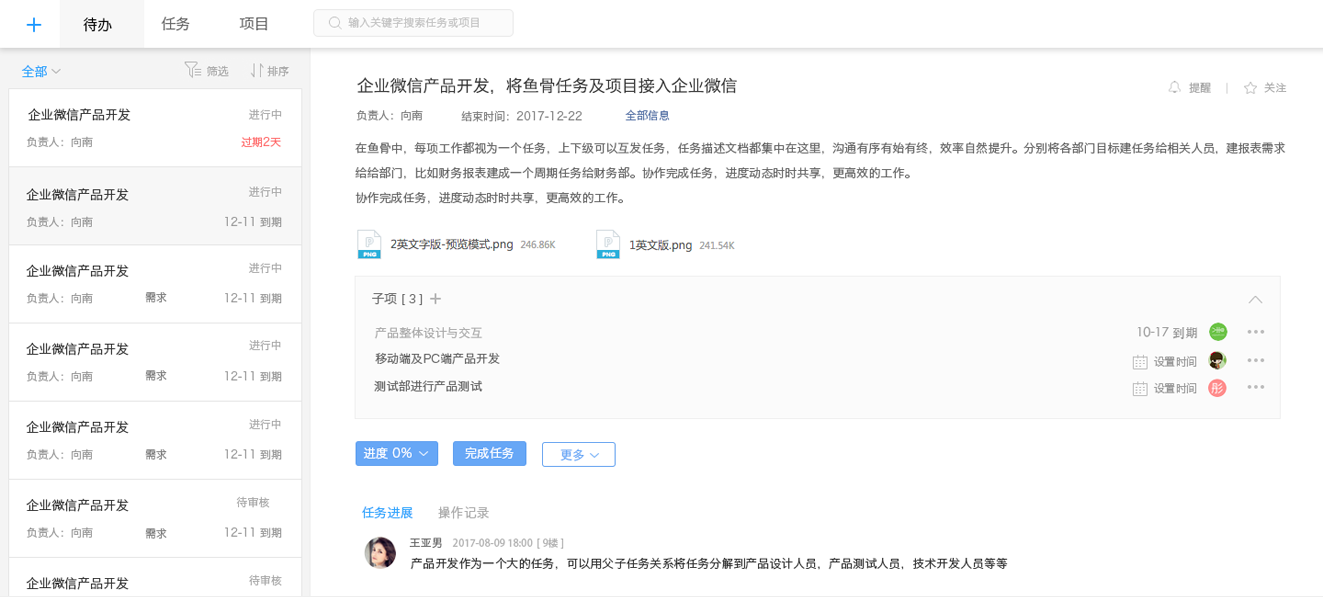
Task: Click the 10-17 到期 due date
Action: (x=1166, y=333)
